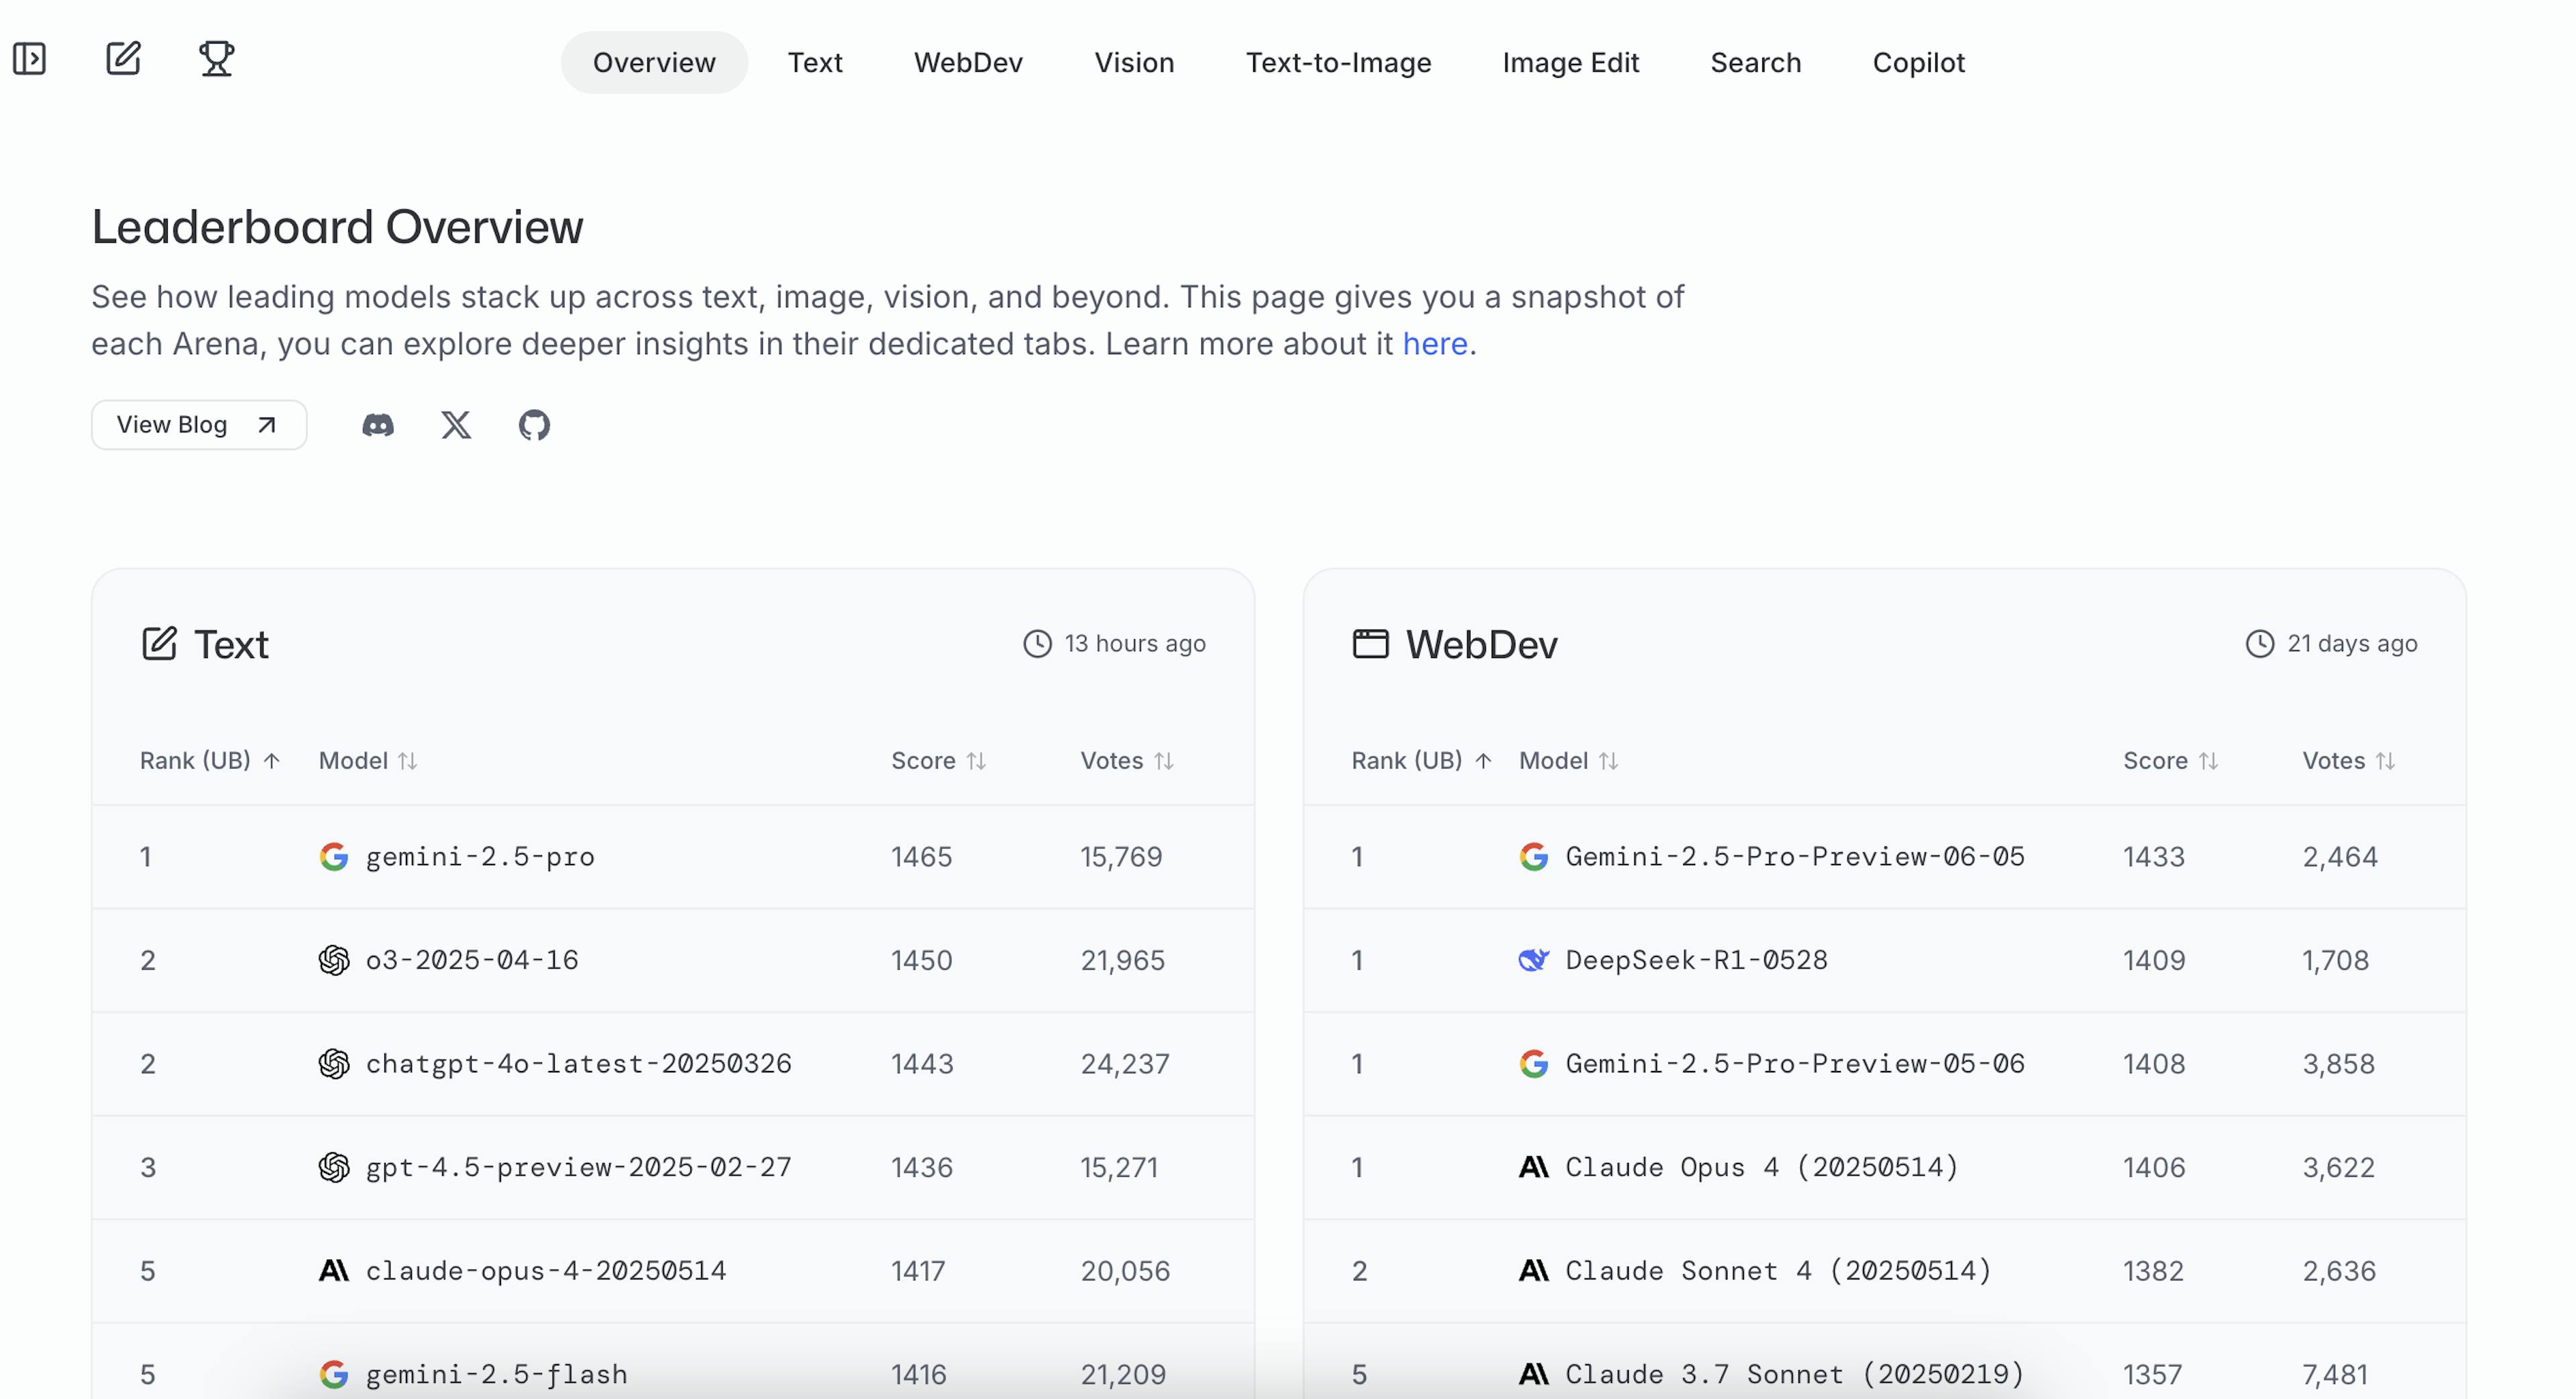Open the Text-to-Image tab
2576x1399 pixels.
[1338, 63]
